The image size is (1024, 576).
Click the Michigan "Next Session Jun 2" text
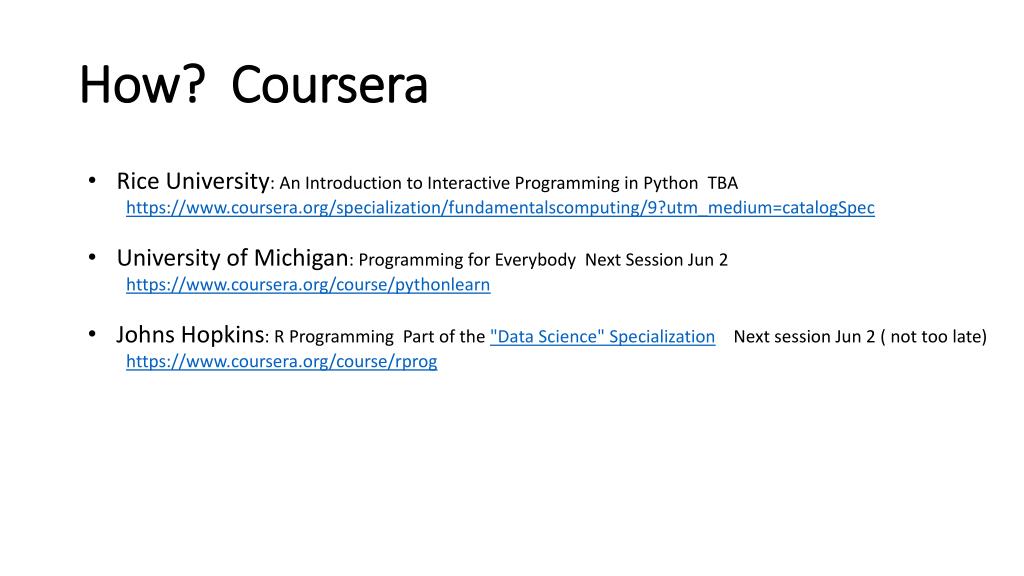656,260
